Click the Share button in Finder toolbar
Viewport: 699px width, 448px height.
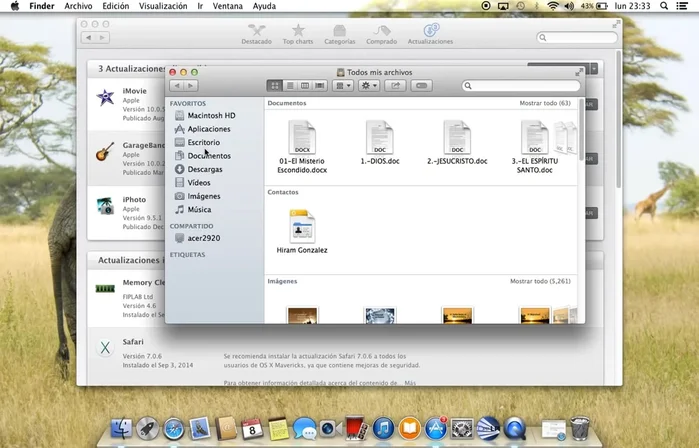pos(394,86)
